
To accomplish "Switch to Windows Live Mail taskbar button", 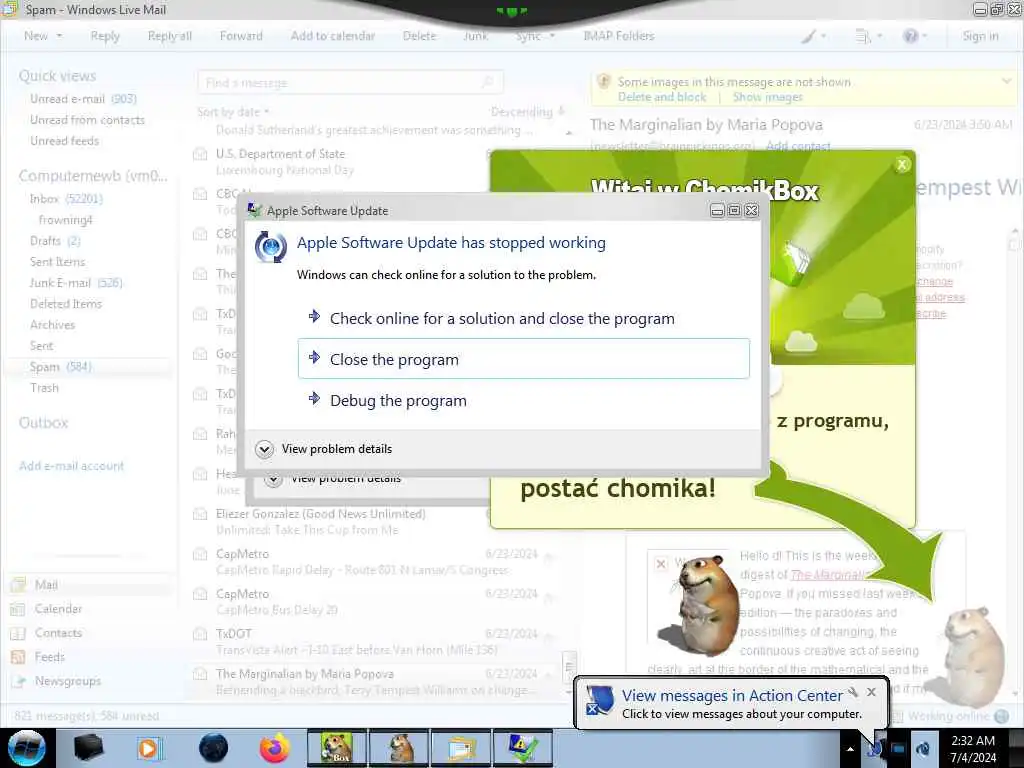I will 461,748.
